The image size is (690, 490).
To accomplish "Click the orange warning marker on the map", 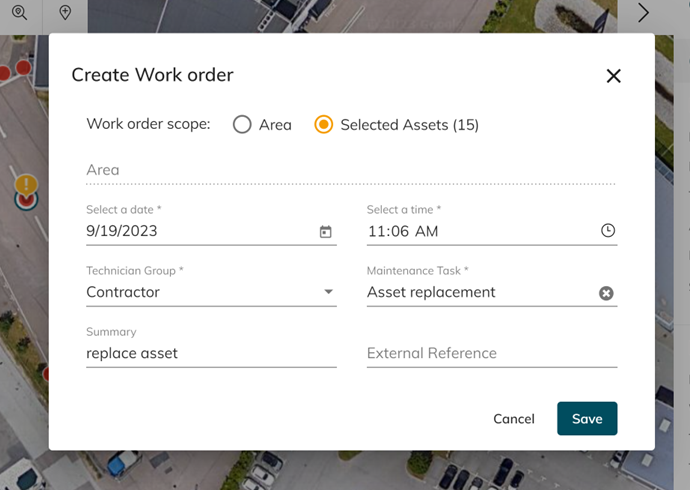I will click(x=27, y=184).
